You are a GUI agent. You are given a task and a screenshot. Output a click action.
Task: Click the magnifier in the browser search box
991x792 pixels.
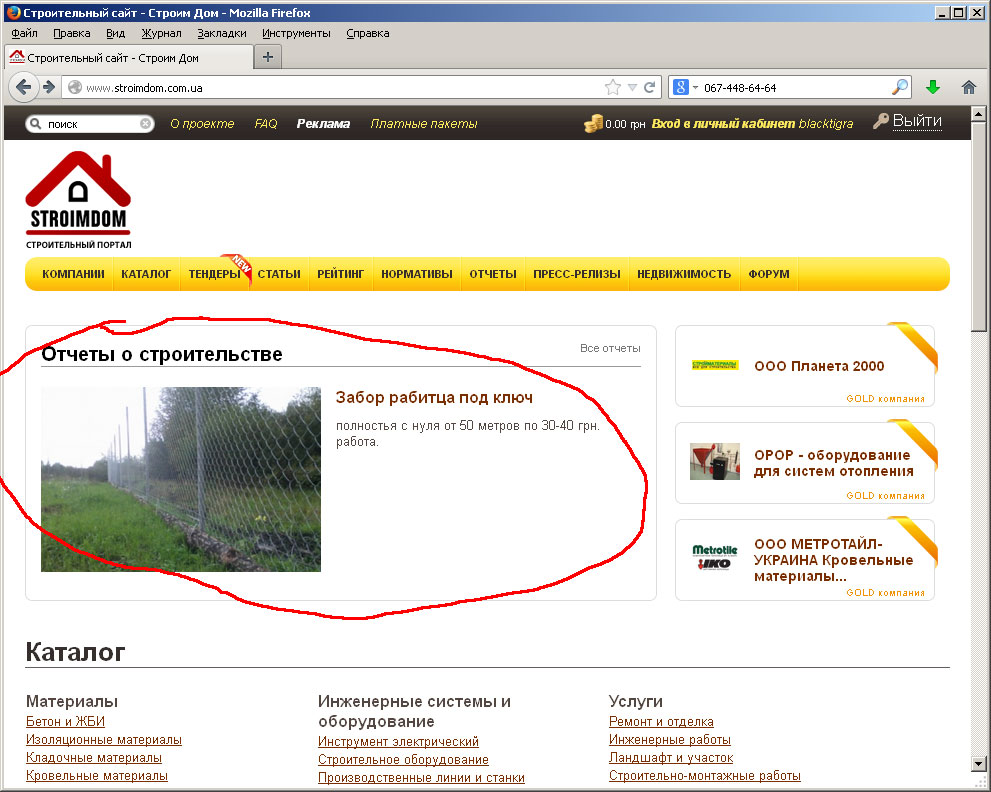pos(900,87)
